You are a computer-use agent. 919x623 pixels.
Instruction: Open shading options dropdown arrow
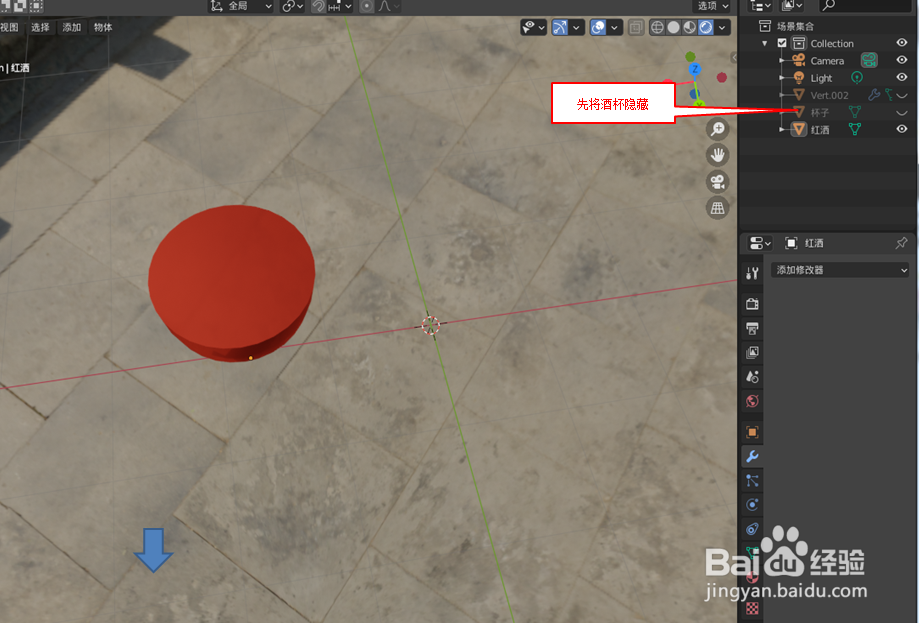(723, 27)
